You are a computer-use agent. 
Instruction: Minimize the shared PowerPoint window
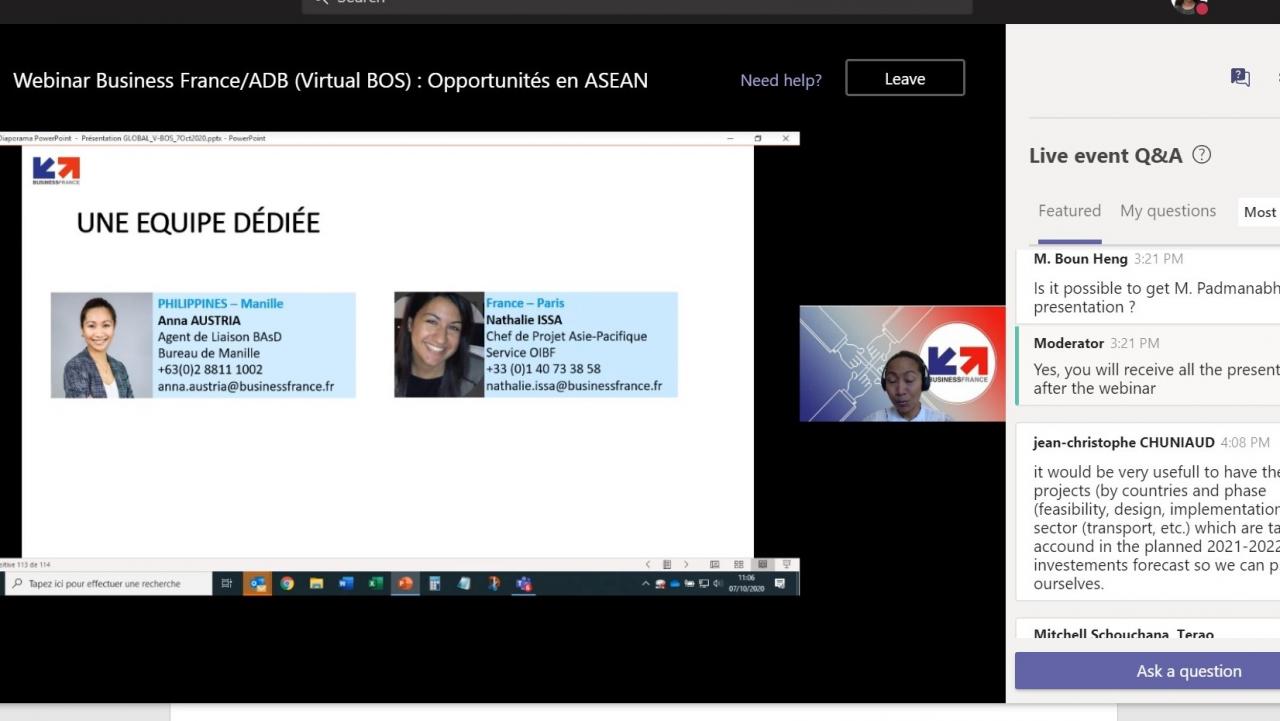(x=731, y=138)
